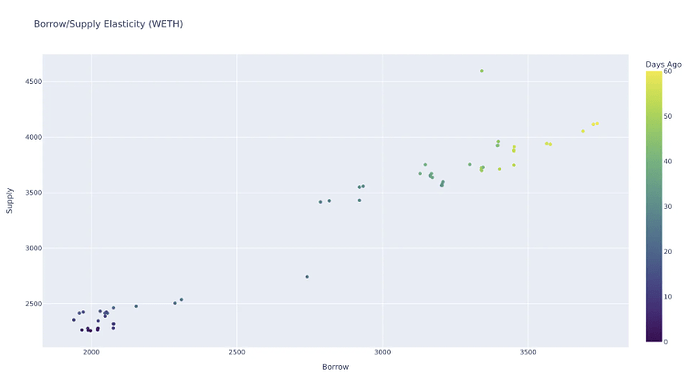Image resolution: width=690 pixels, height=387 pixels.
Task: Click the outlier point near supply 4600
Action: [482, 71]
